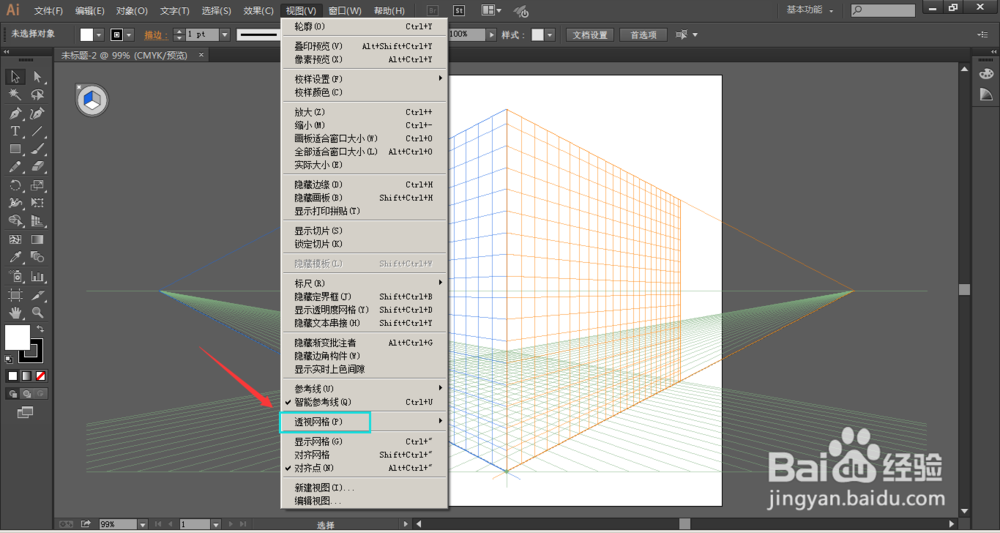The image size is (1000, 533).
Task: Select the Symbol Sprayer tool
Action: (x=15, y=277)
